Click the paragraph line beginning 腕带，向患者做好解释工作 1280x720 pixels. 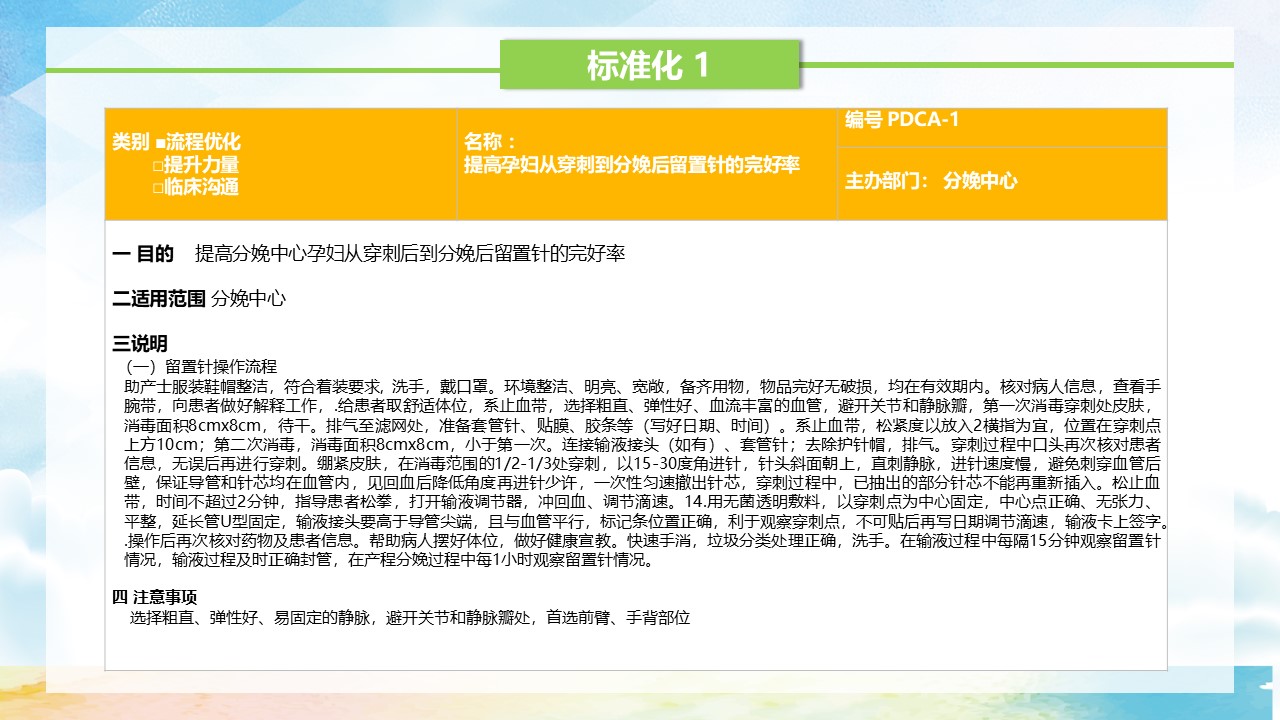point(640,405)
